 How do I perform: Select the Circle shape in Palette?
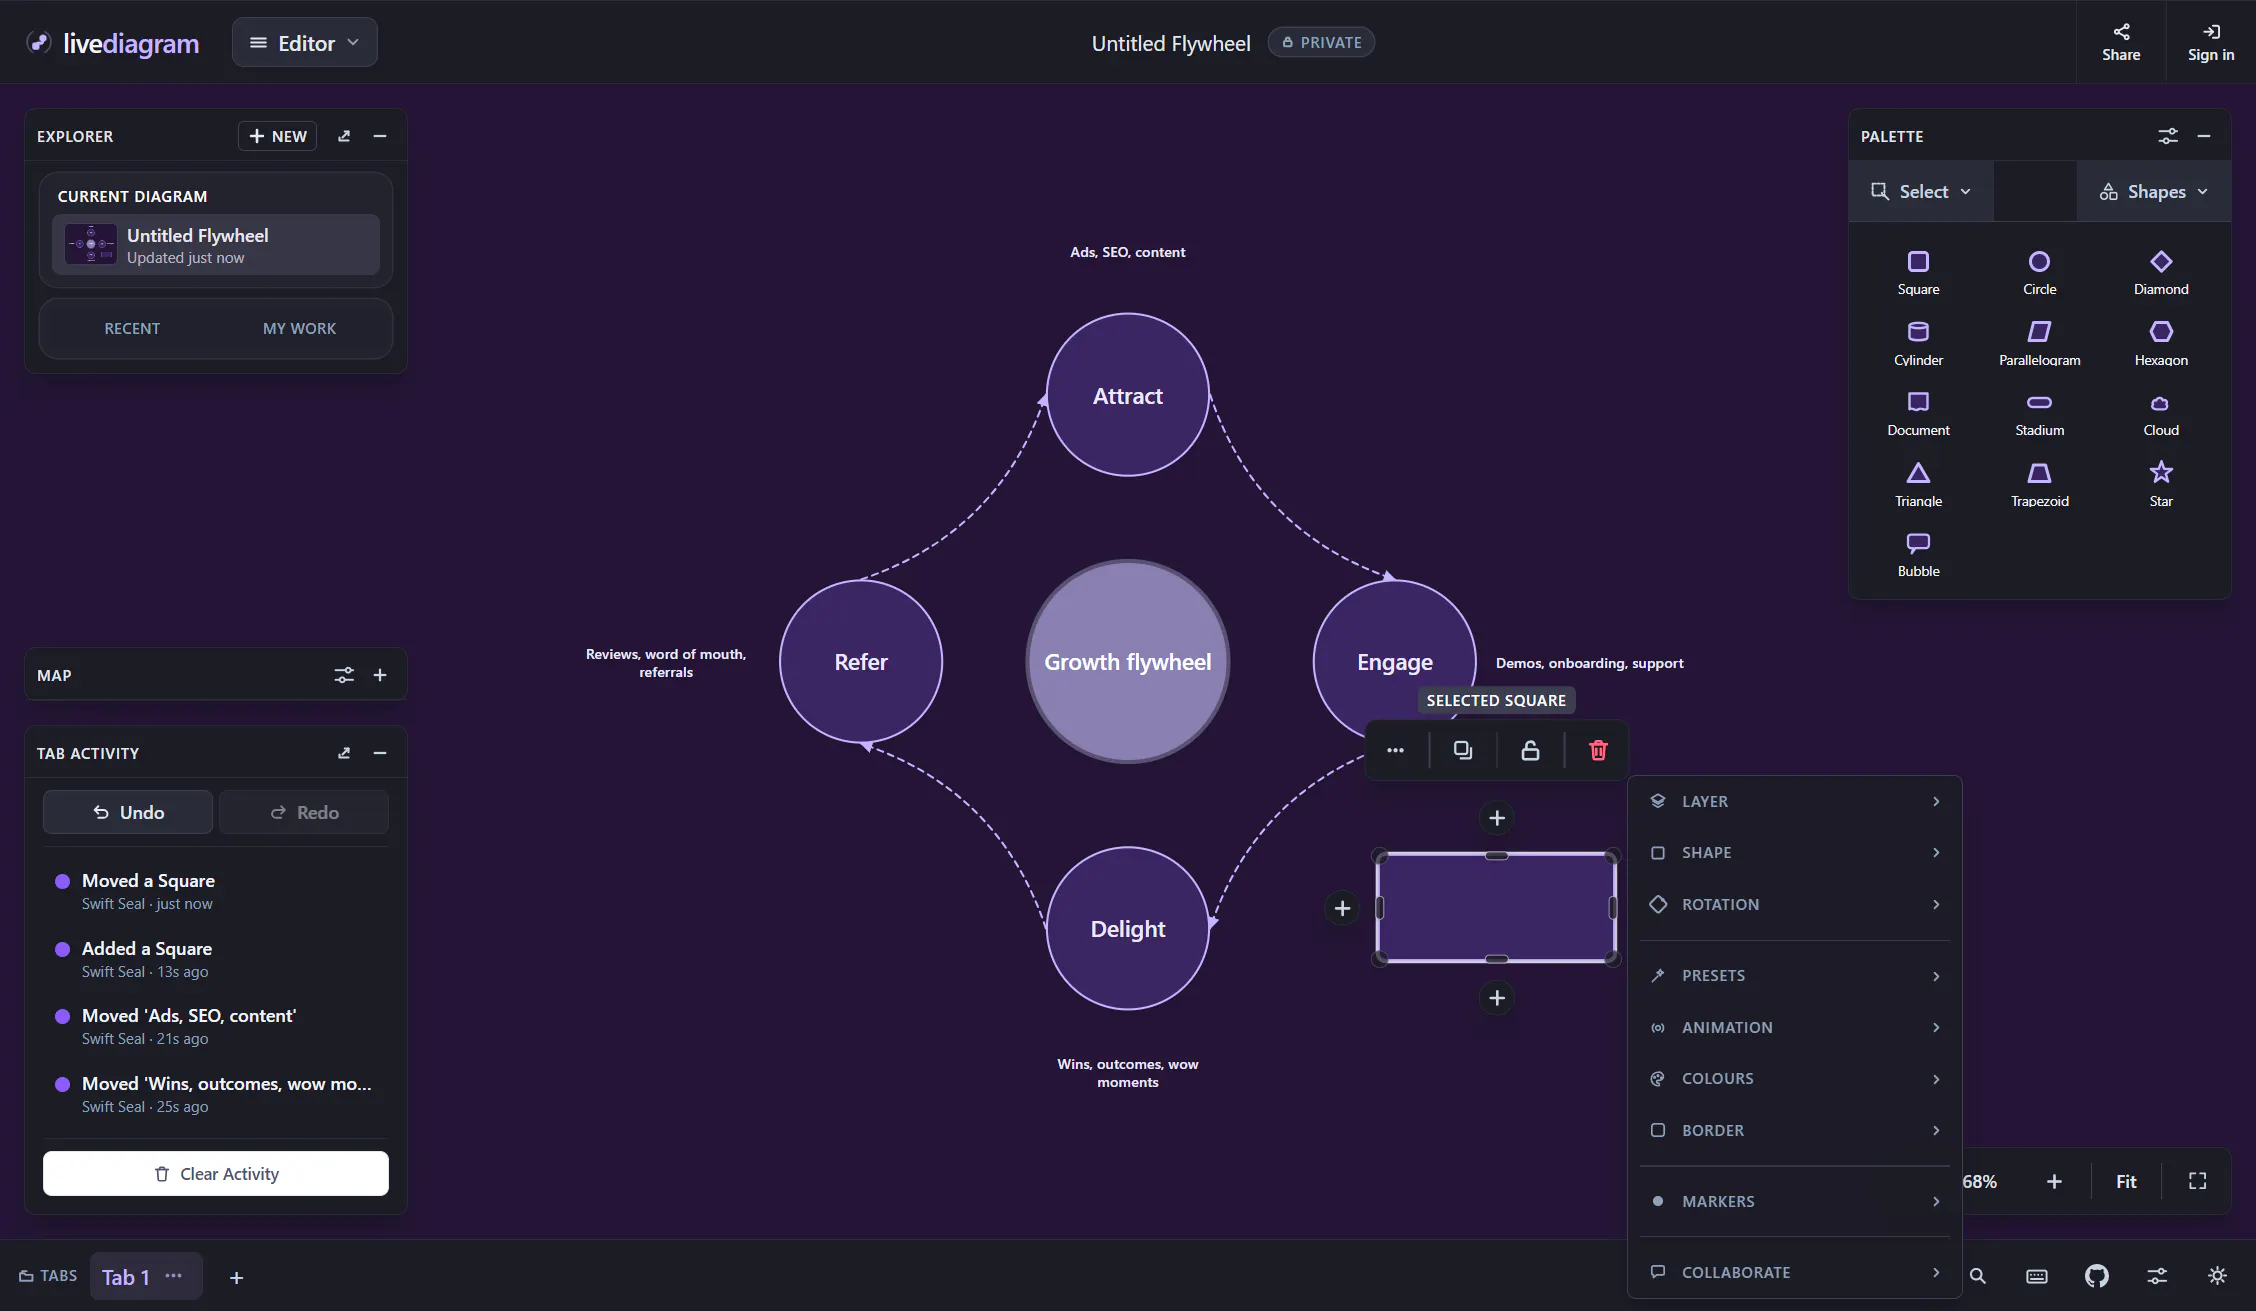[2039, 272]
